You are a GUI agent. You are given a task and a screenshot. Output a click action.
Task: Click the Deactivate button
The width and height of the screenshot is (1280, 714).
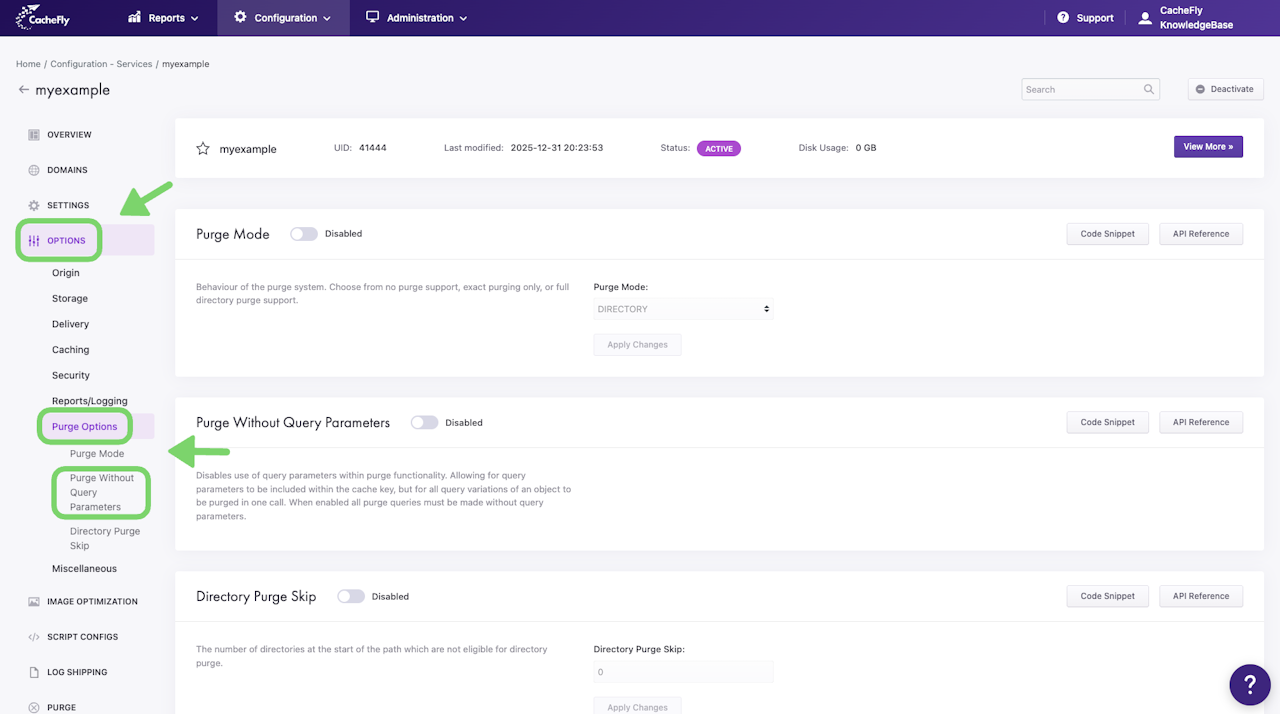click(1224, 89)
